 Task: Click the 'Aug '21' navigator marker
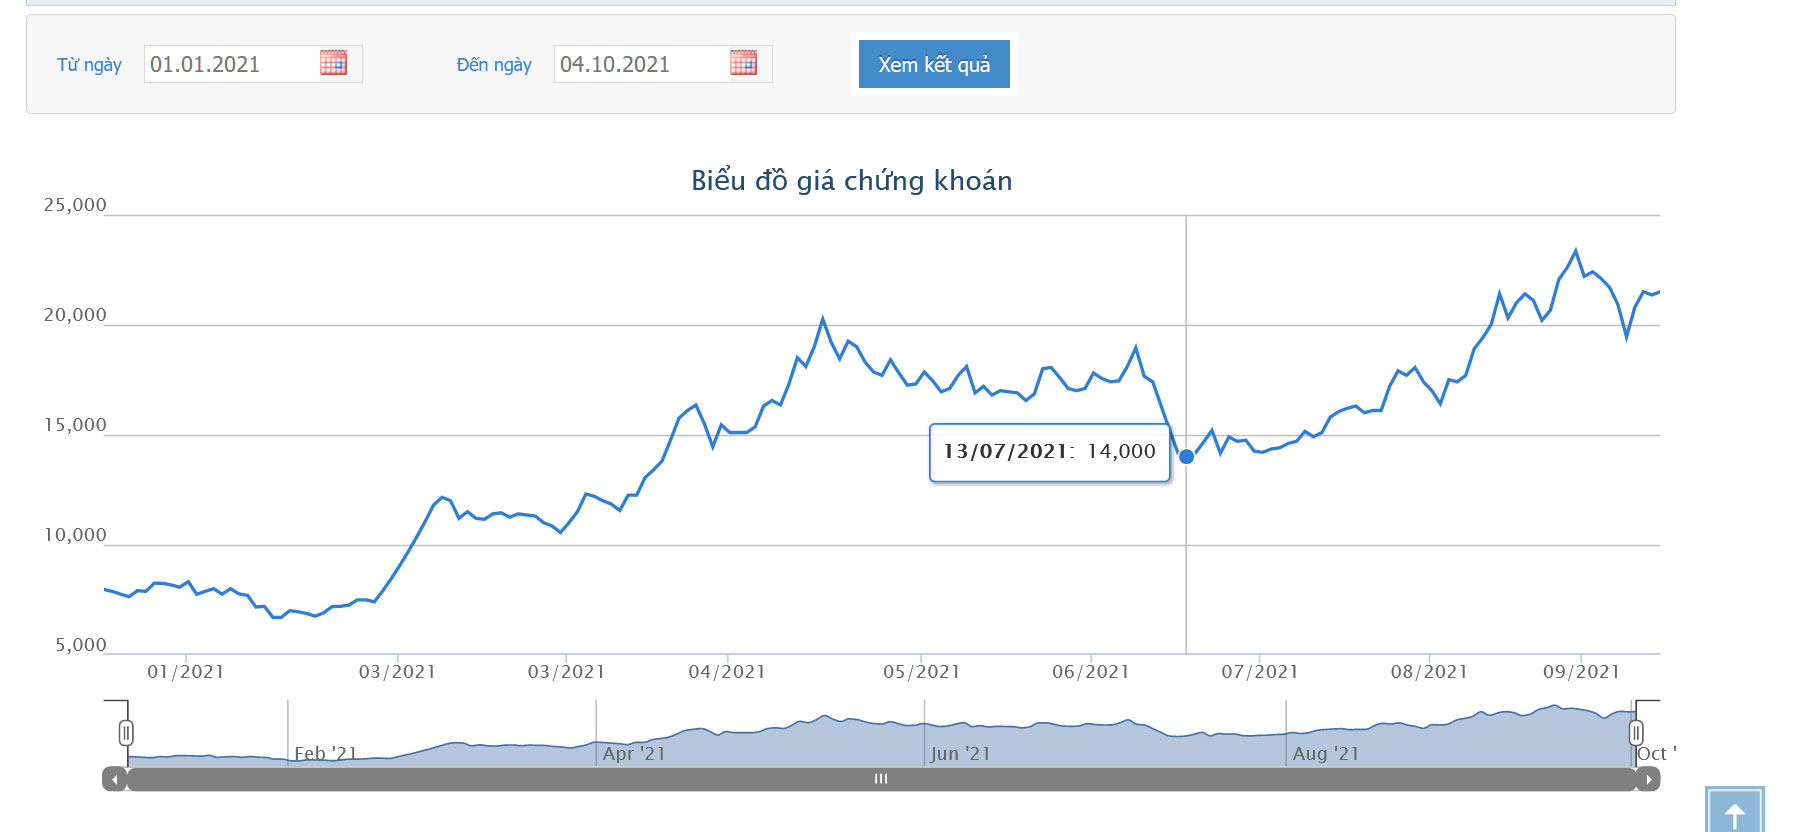click(1325, 753)
